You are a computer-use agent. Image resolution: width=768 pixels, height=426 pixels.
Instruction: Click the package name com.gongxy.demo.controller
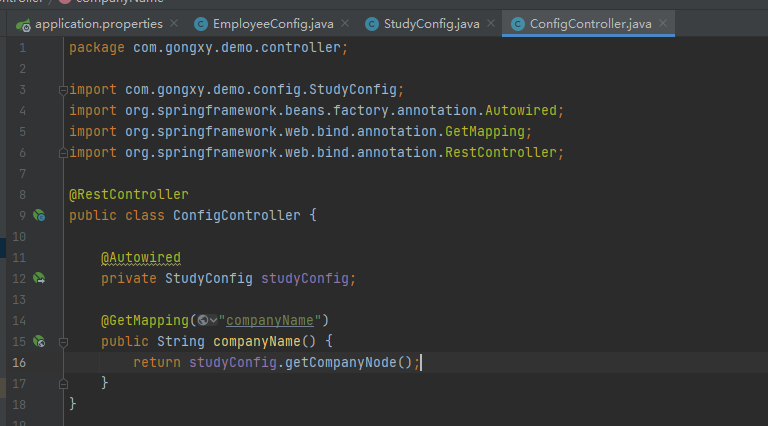pos(237,47)
